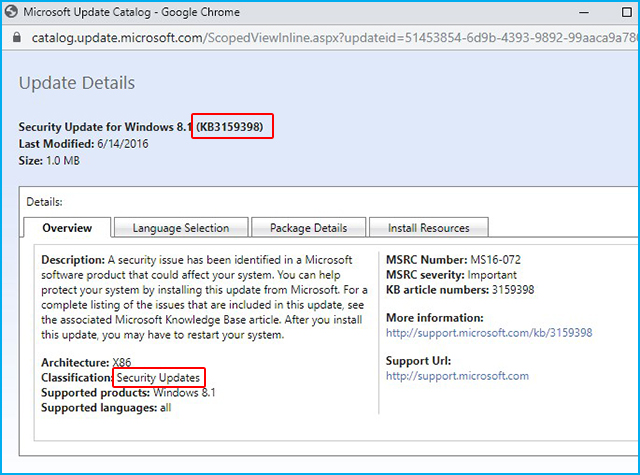Screen dimensions: 640x475
Task: Click the Microsoft Update Catalog window title
Action: point(131,12)
